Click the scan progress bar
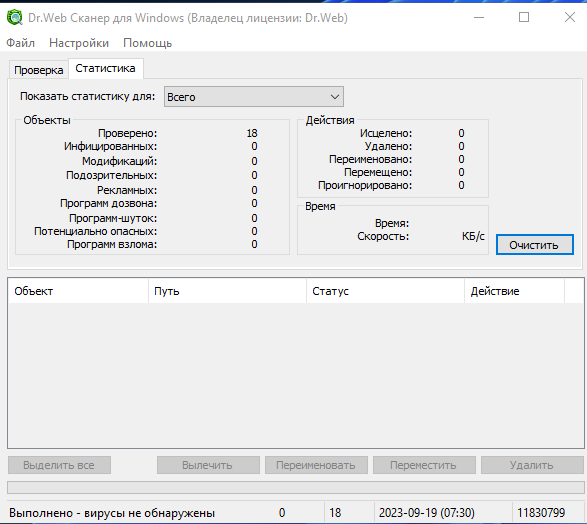This screenshot has height=524, width=587. (295, 488)
